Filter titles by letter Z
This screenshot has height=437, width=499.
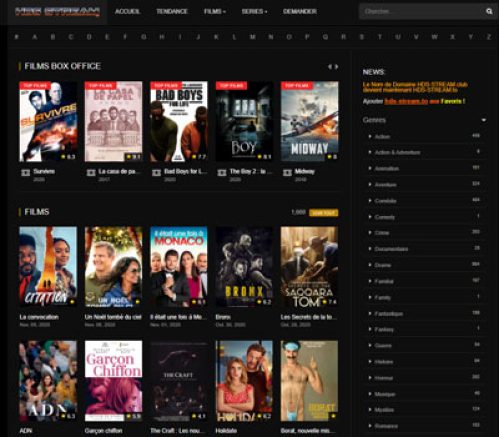(489, 37)
